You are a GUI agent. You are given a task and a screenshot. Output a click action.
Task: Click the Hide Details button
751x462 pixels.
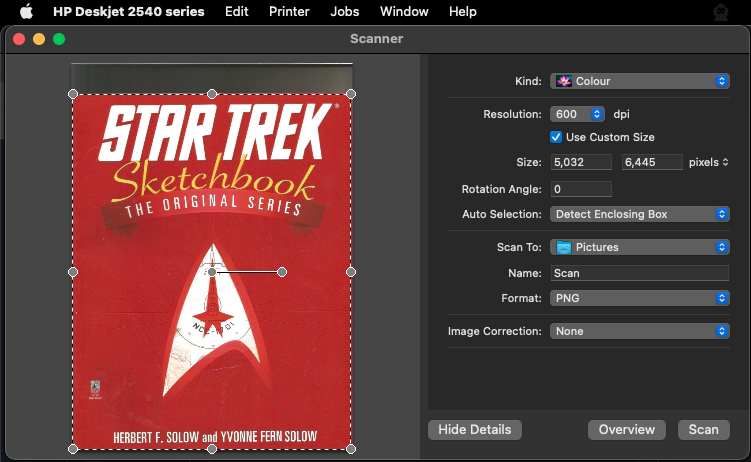475,429
